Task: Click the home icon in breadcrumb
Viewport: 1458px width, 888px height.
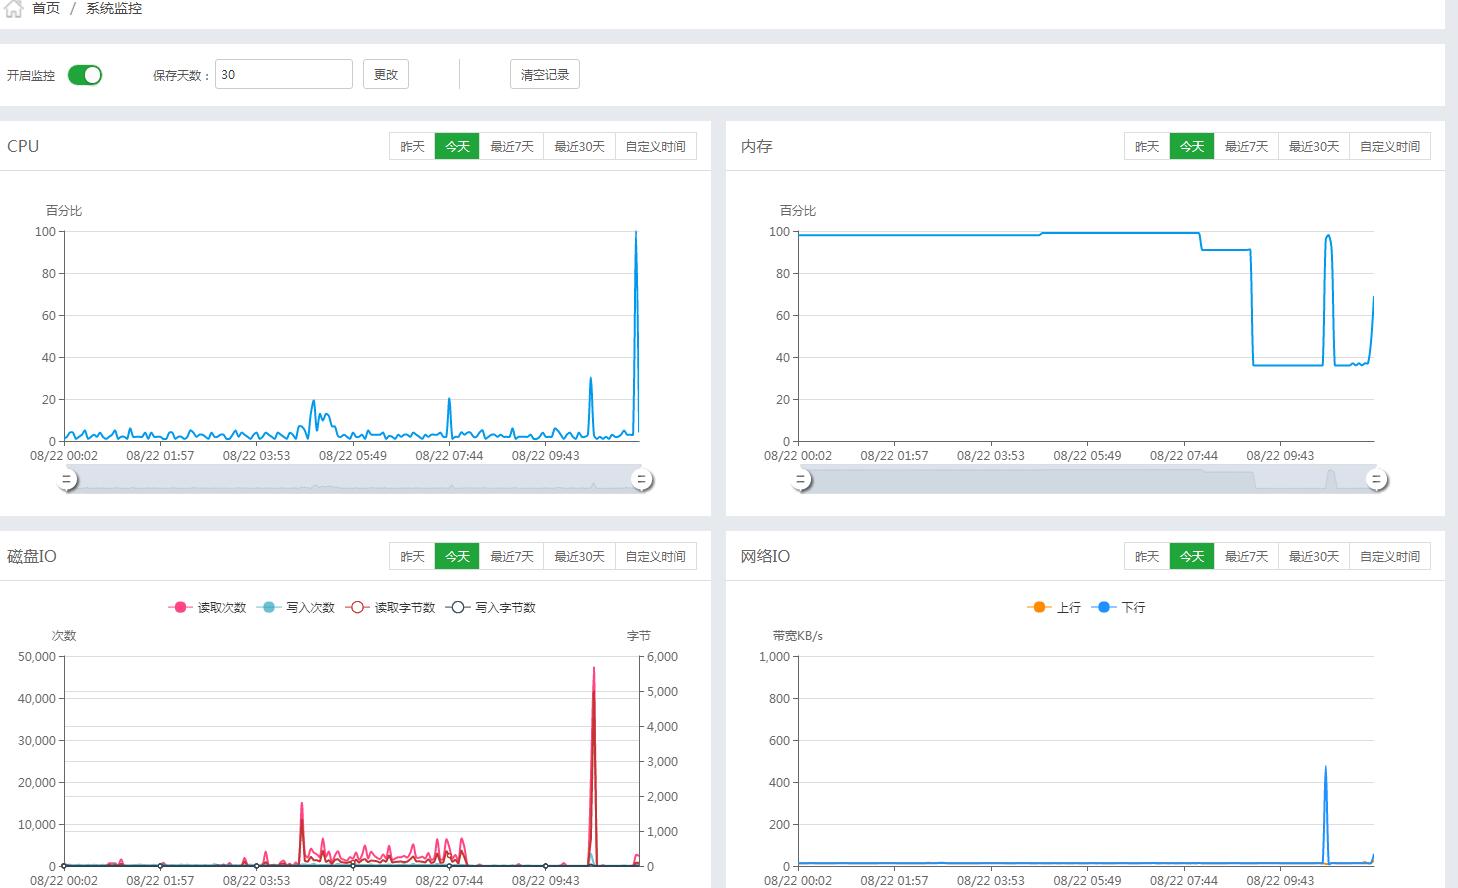Action: [x=13, y=9]
